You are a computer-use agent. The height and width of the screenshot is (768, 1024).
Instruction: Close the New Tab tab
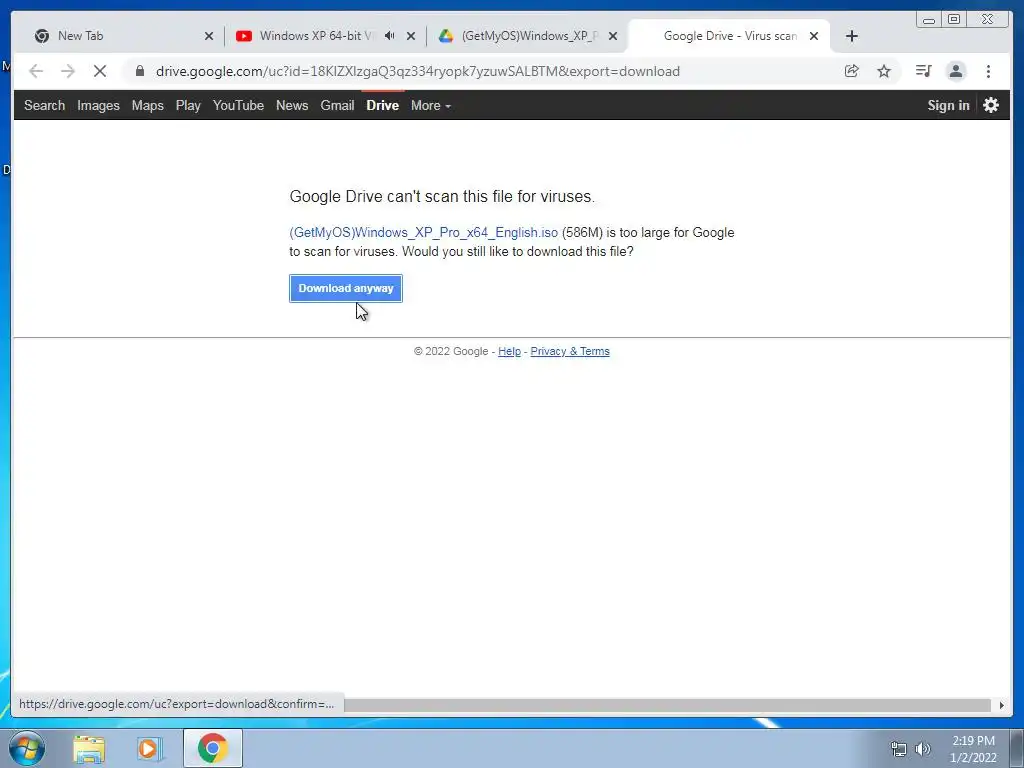(x=209, y=36)
